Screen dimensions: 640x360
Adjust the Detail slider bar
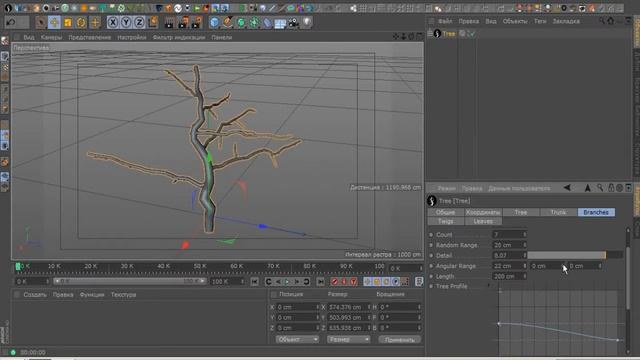point(575,256)
